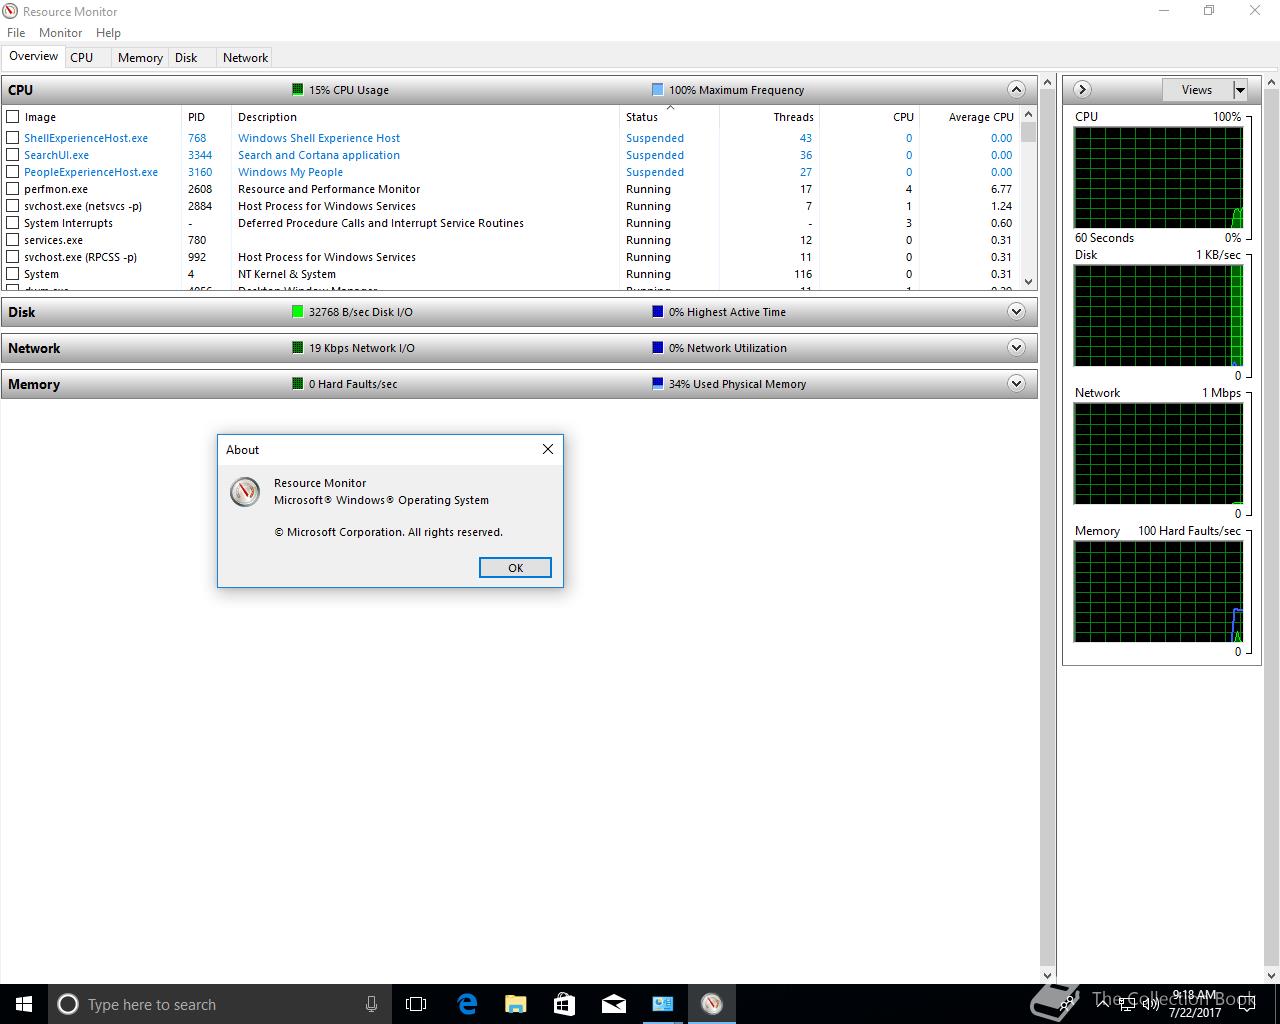The width and height of the screenshot is (1280, 1024).
Task: Open the Mail app from taskbar
Action: [x=613, y=1004]
